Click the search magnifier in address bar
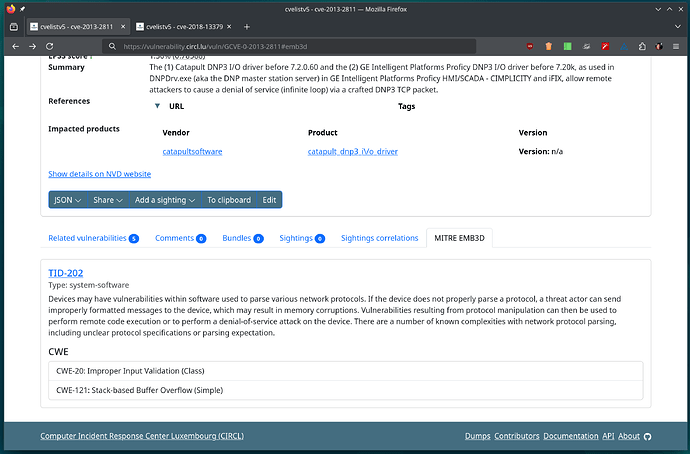This screenshot has height=454, width=690. coord(112,46)
